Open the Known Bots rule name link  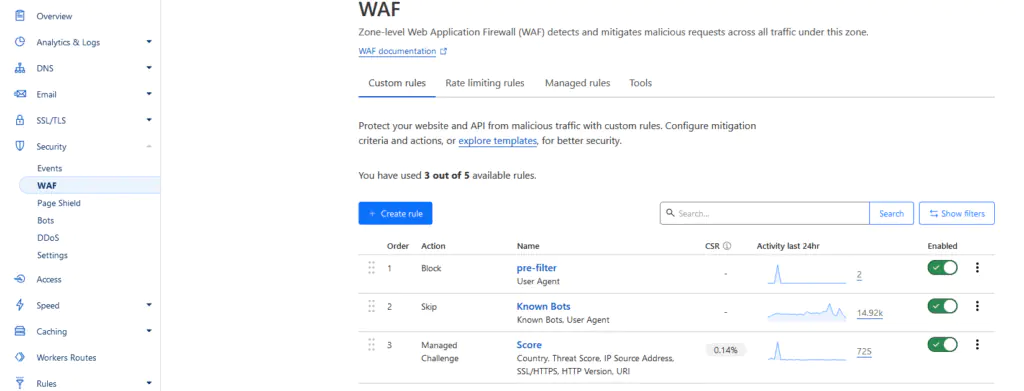tap(543, 306)
